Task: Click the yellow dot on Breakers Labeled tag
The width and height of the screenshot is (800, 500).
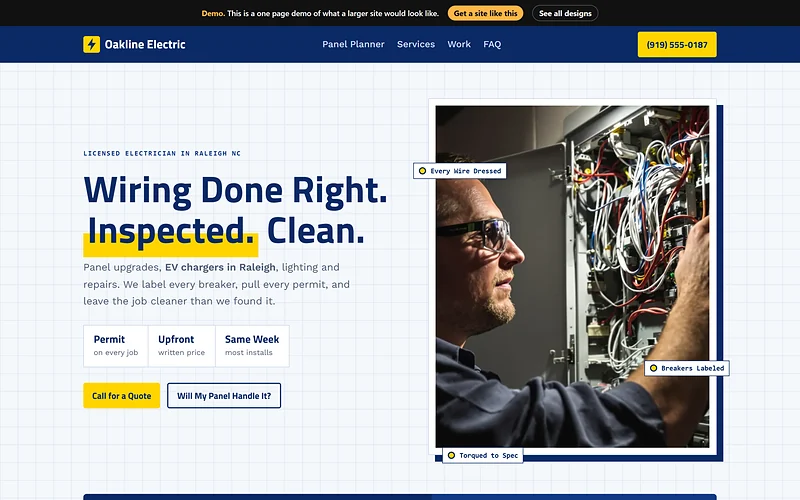Action: coord(654,368)
